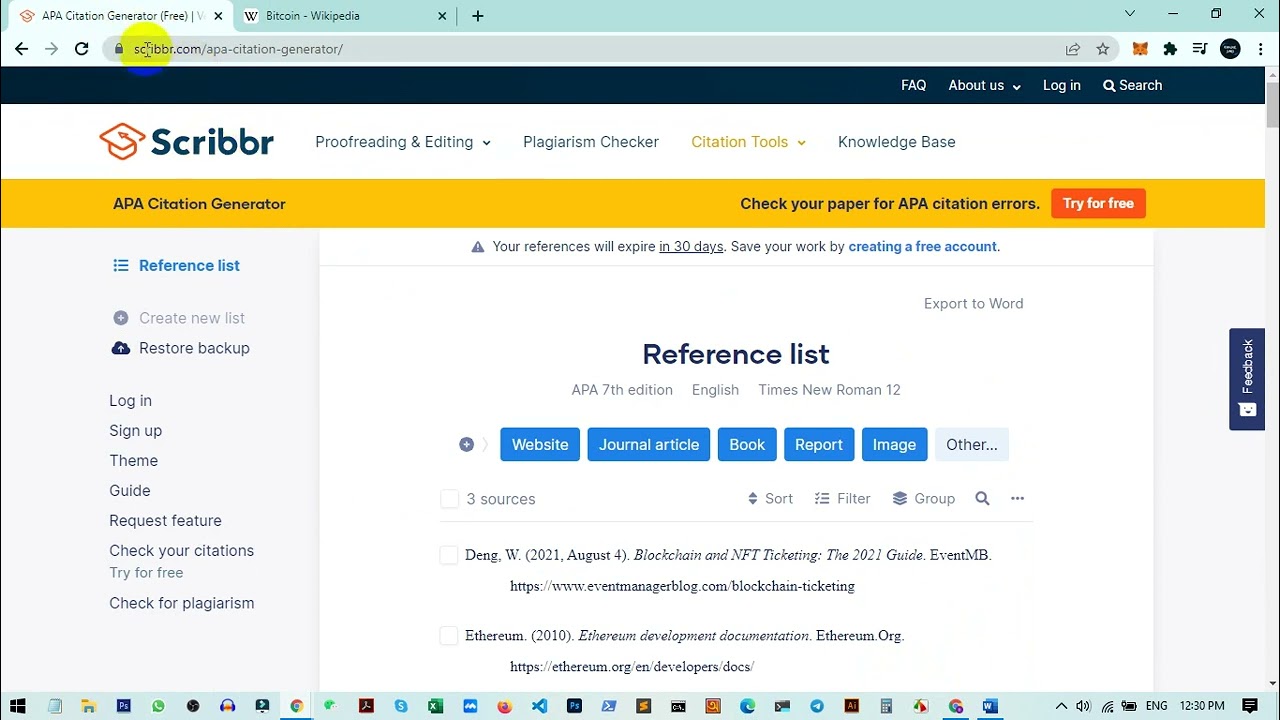Open Plagiarism Checker menu item
Image resolution: width=1280 pixels, height=720 pixels.
pos(591,142)
